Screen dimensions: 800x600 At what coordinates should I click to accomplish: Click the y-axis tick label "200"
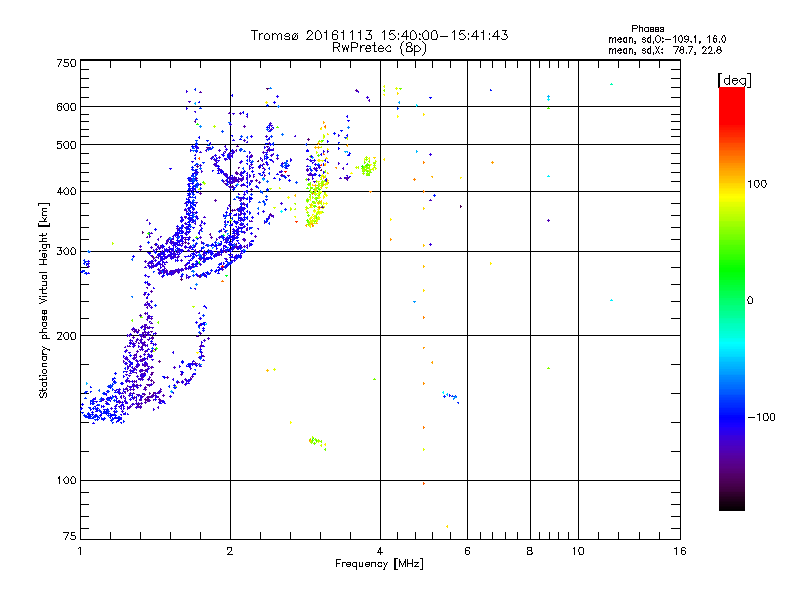coord(67,336)
